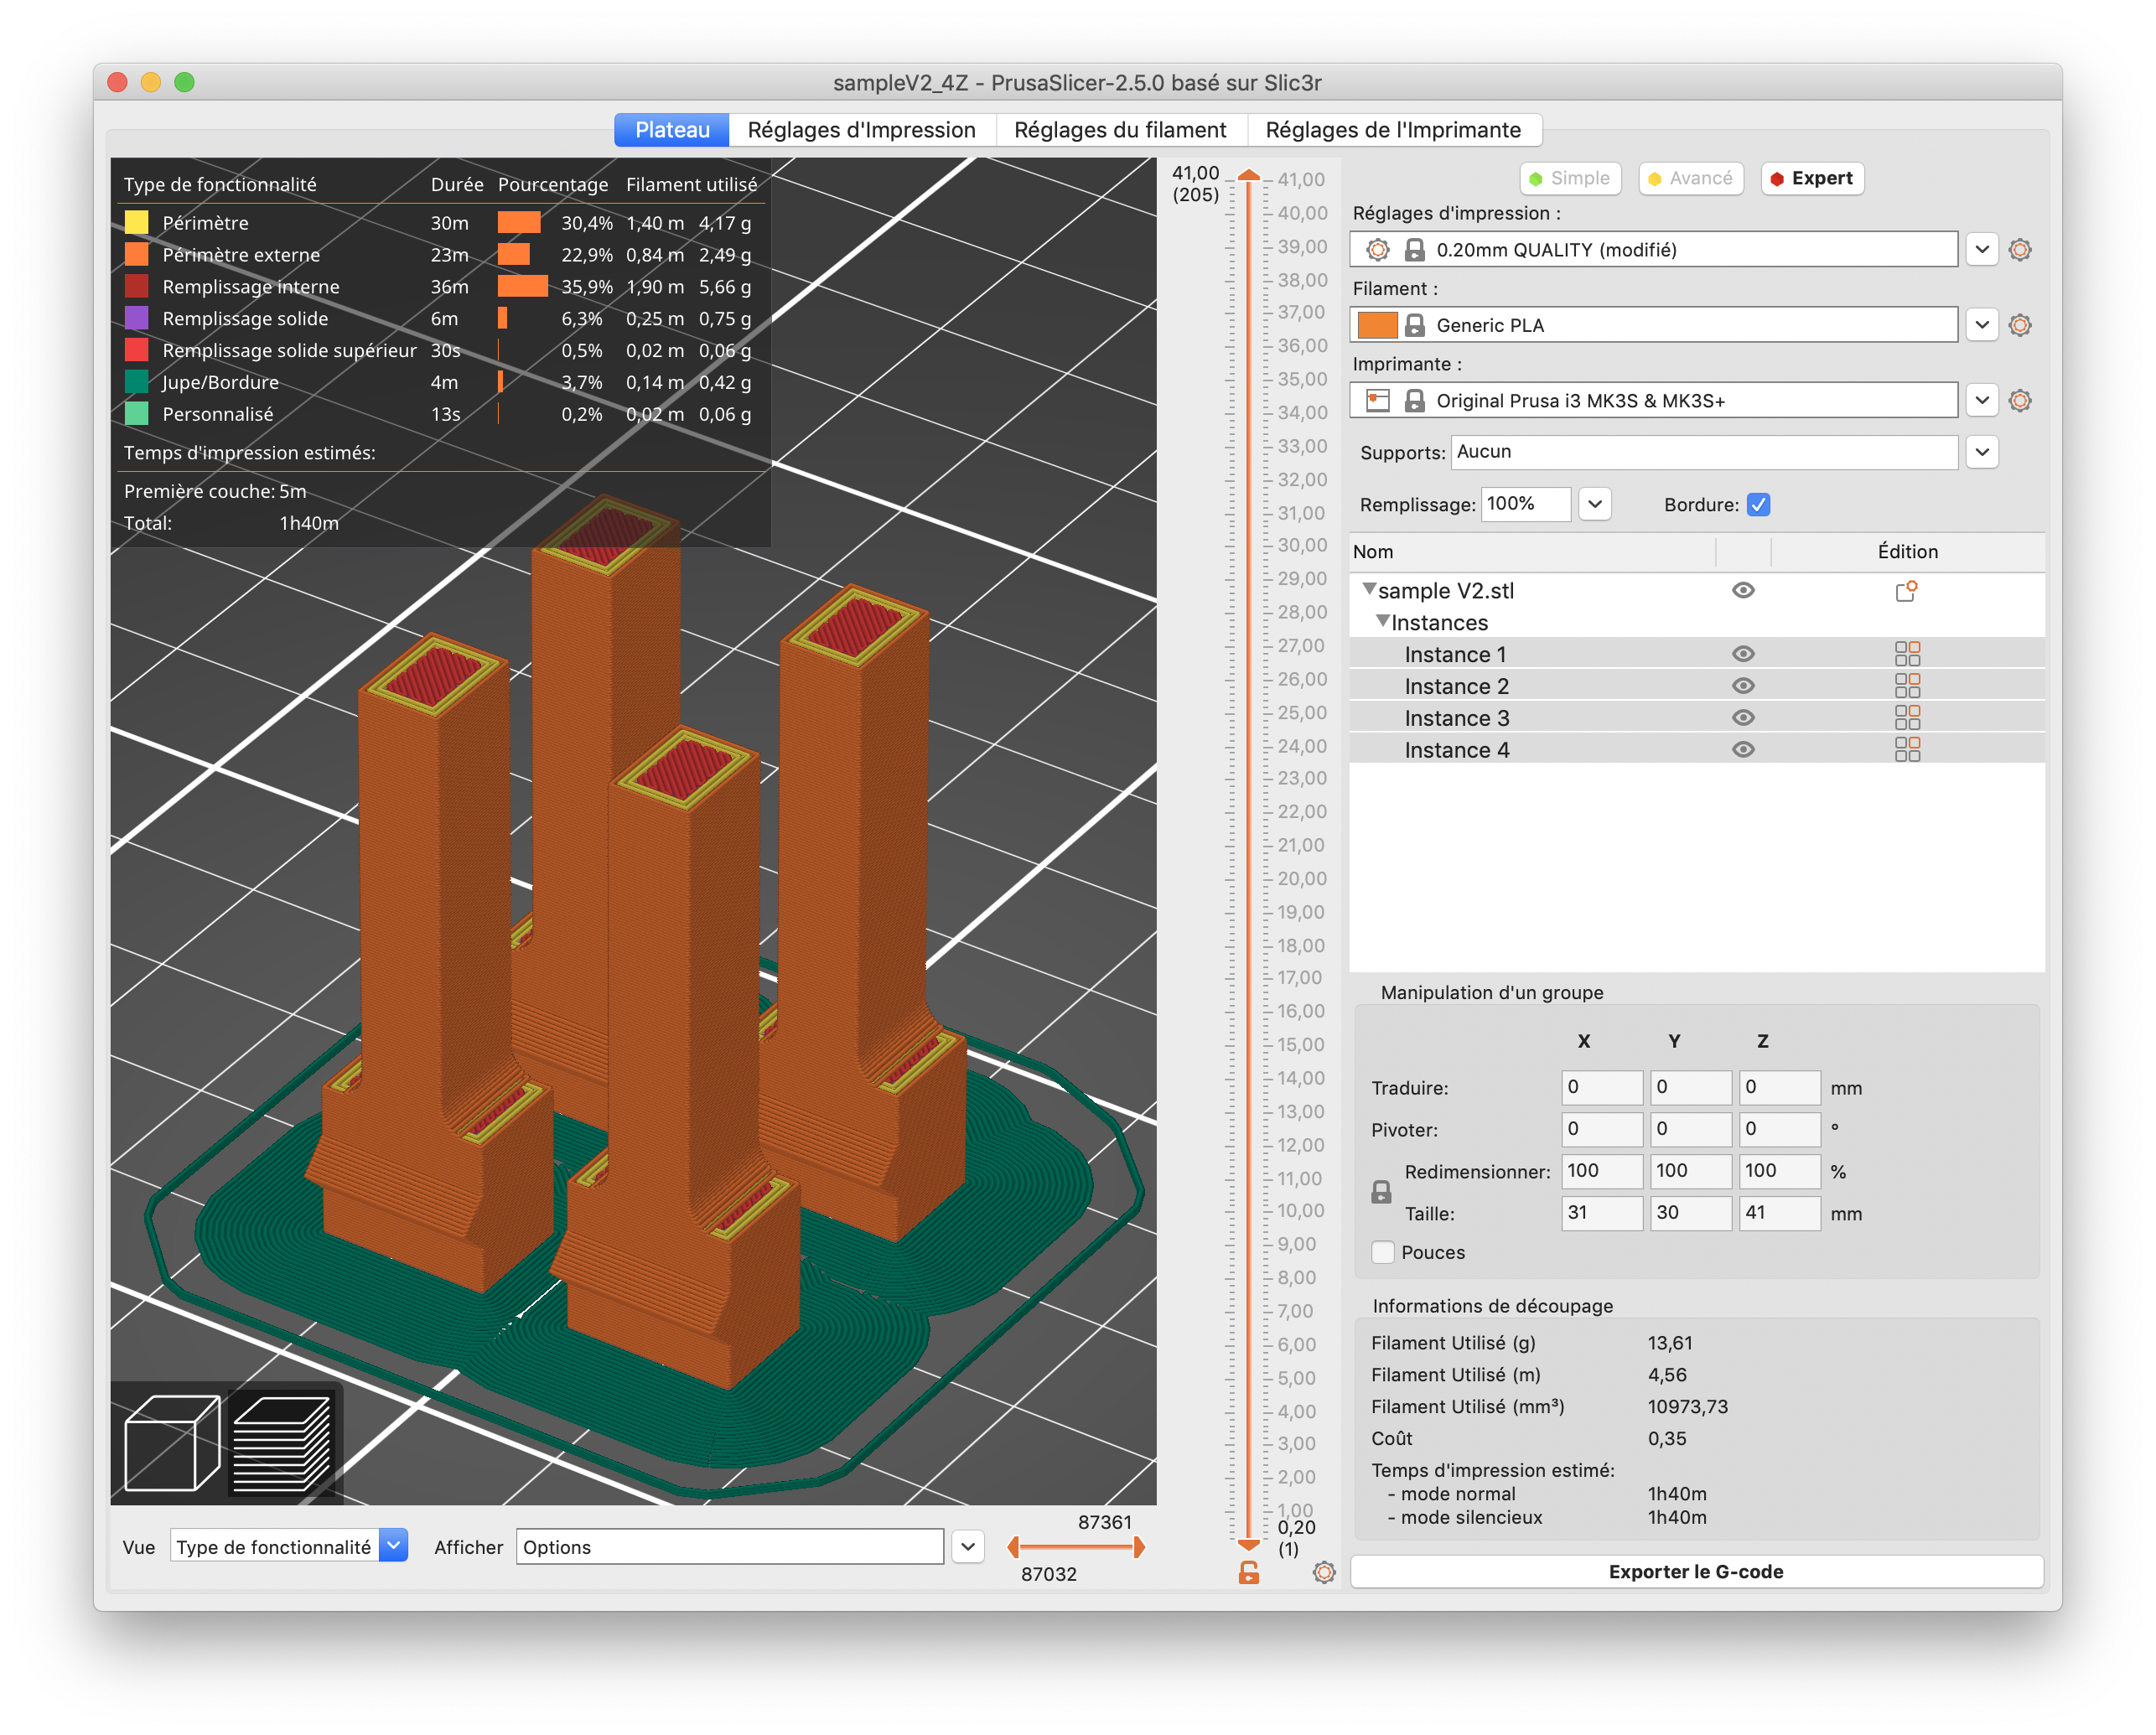Open printer settings gear icon
This screenshot has width=2156, height=1735.
click(2019, 400)
